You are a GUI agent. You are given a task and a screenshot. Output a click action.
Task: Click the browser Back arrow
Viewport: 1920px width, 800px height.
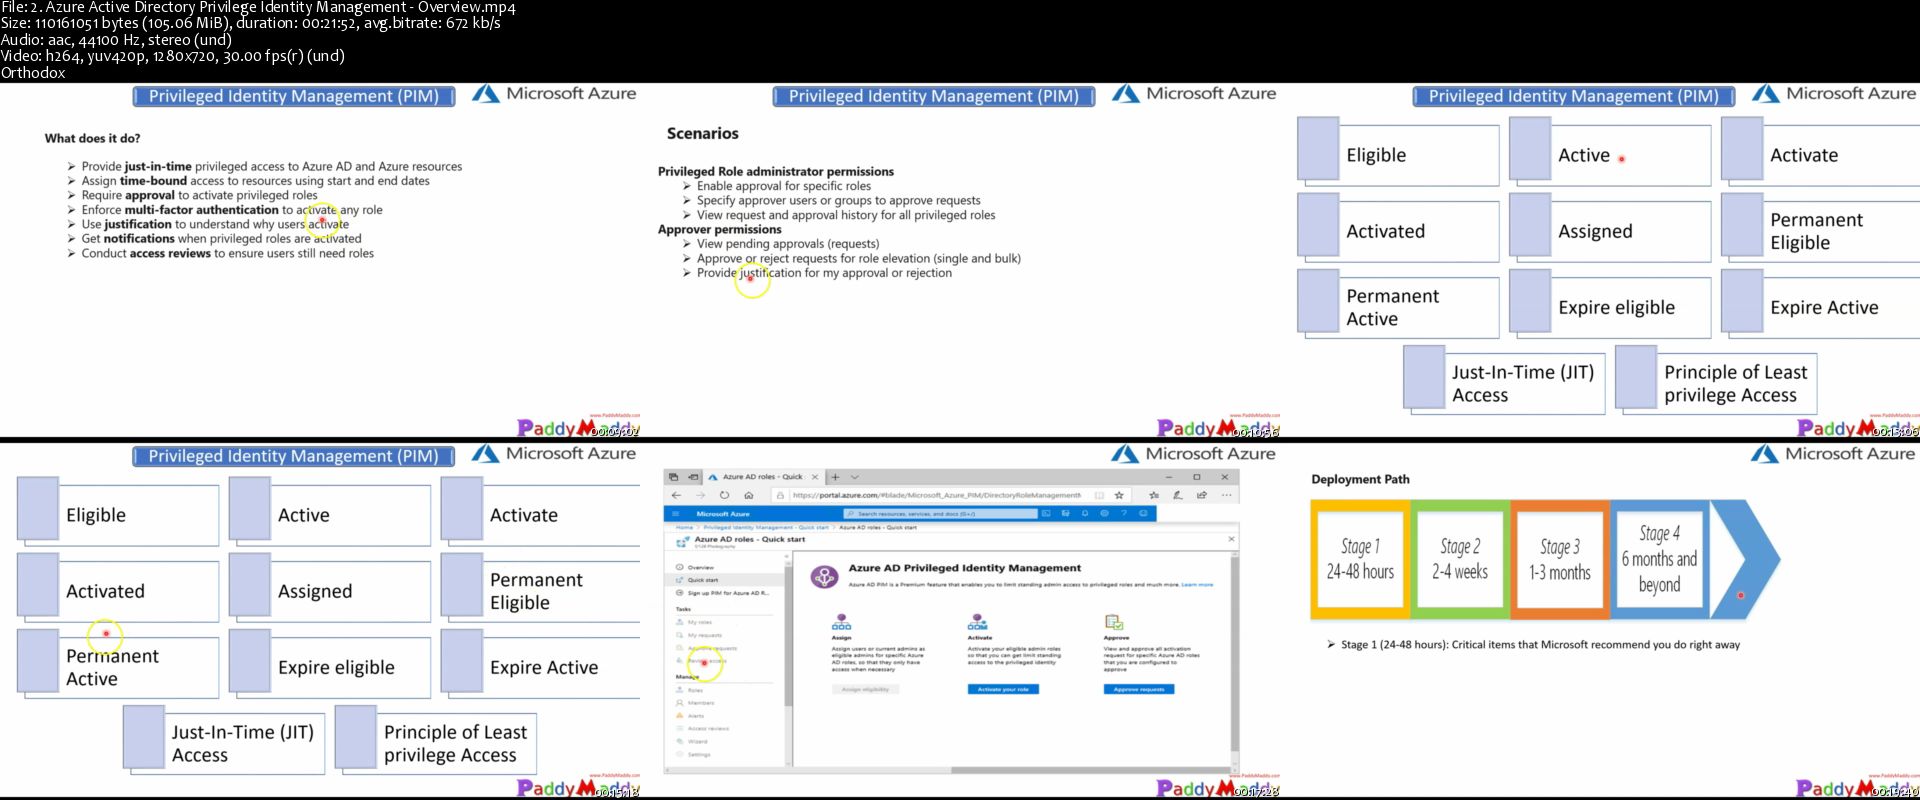click(x=676, y=495)
